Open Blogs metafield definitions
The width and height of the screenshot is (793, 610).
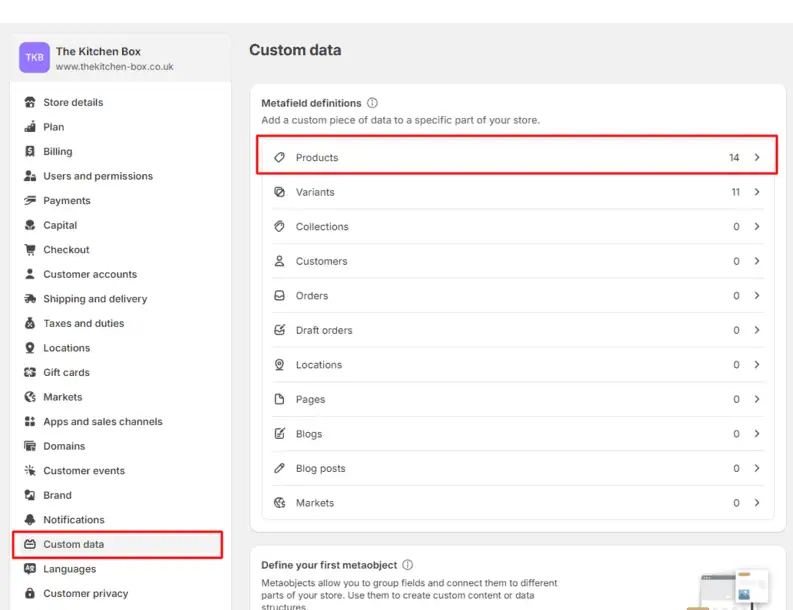[x=518, y=433]
